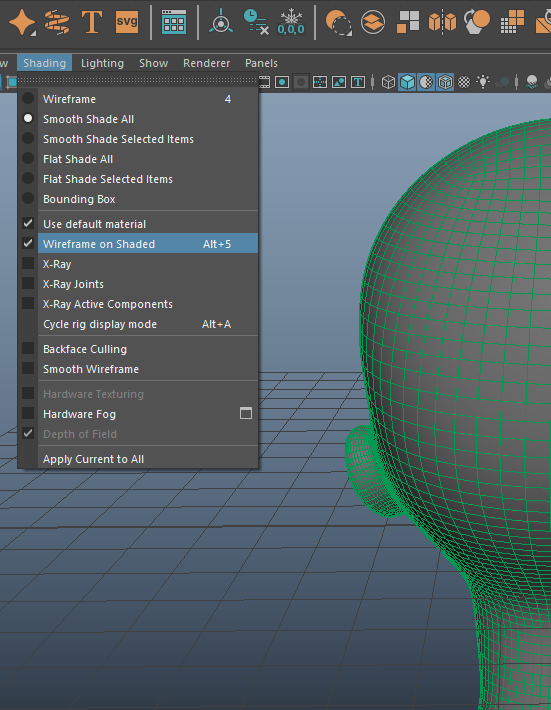Select Bounding Box display mode

tap(138, 198)
